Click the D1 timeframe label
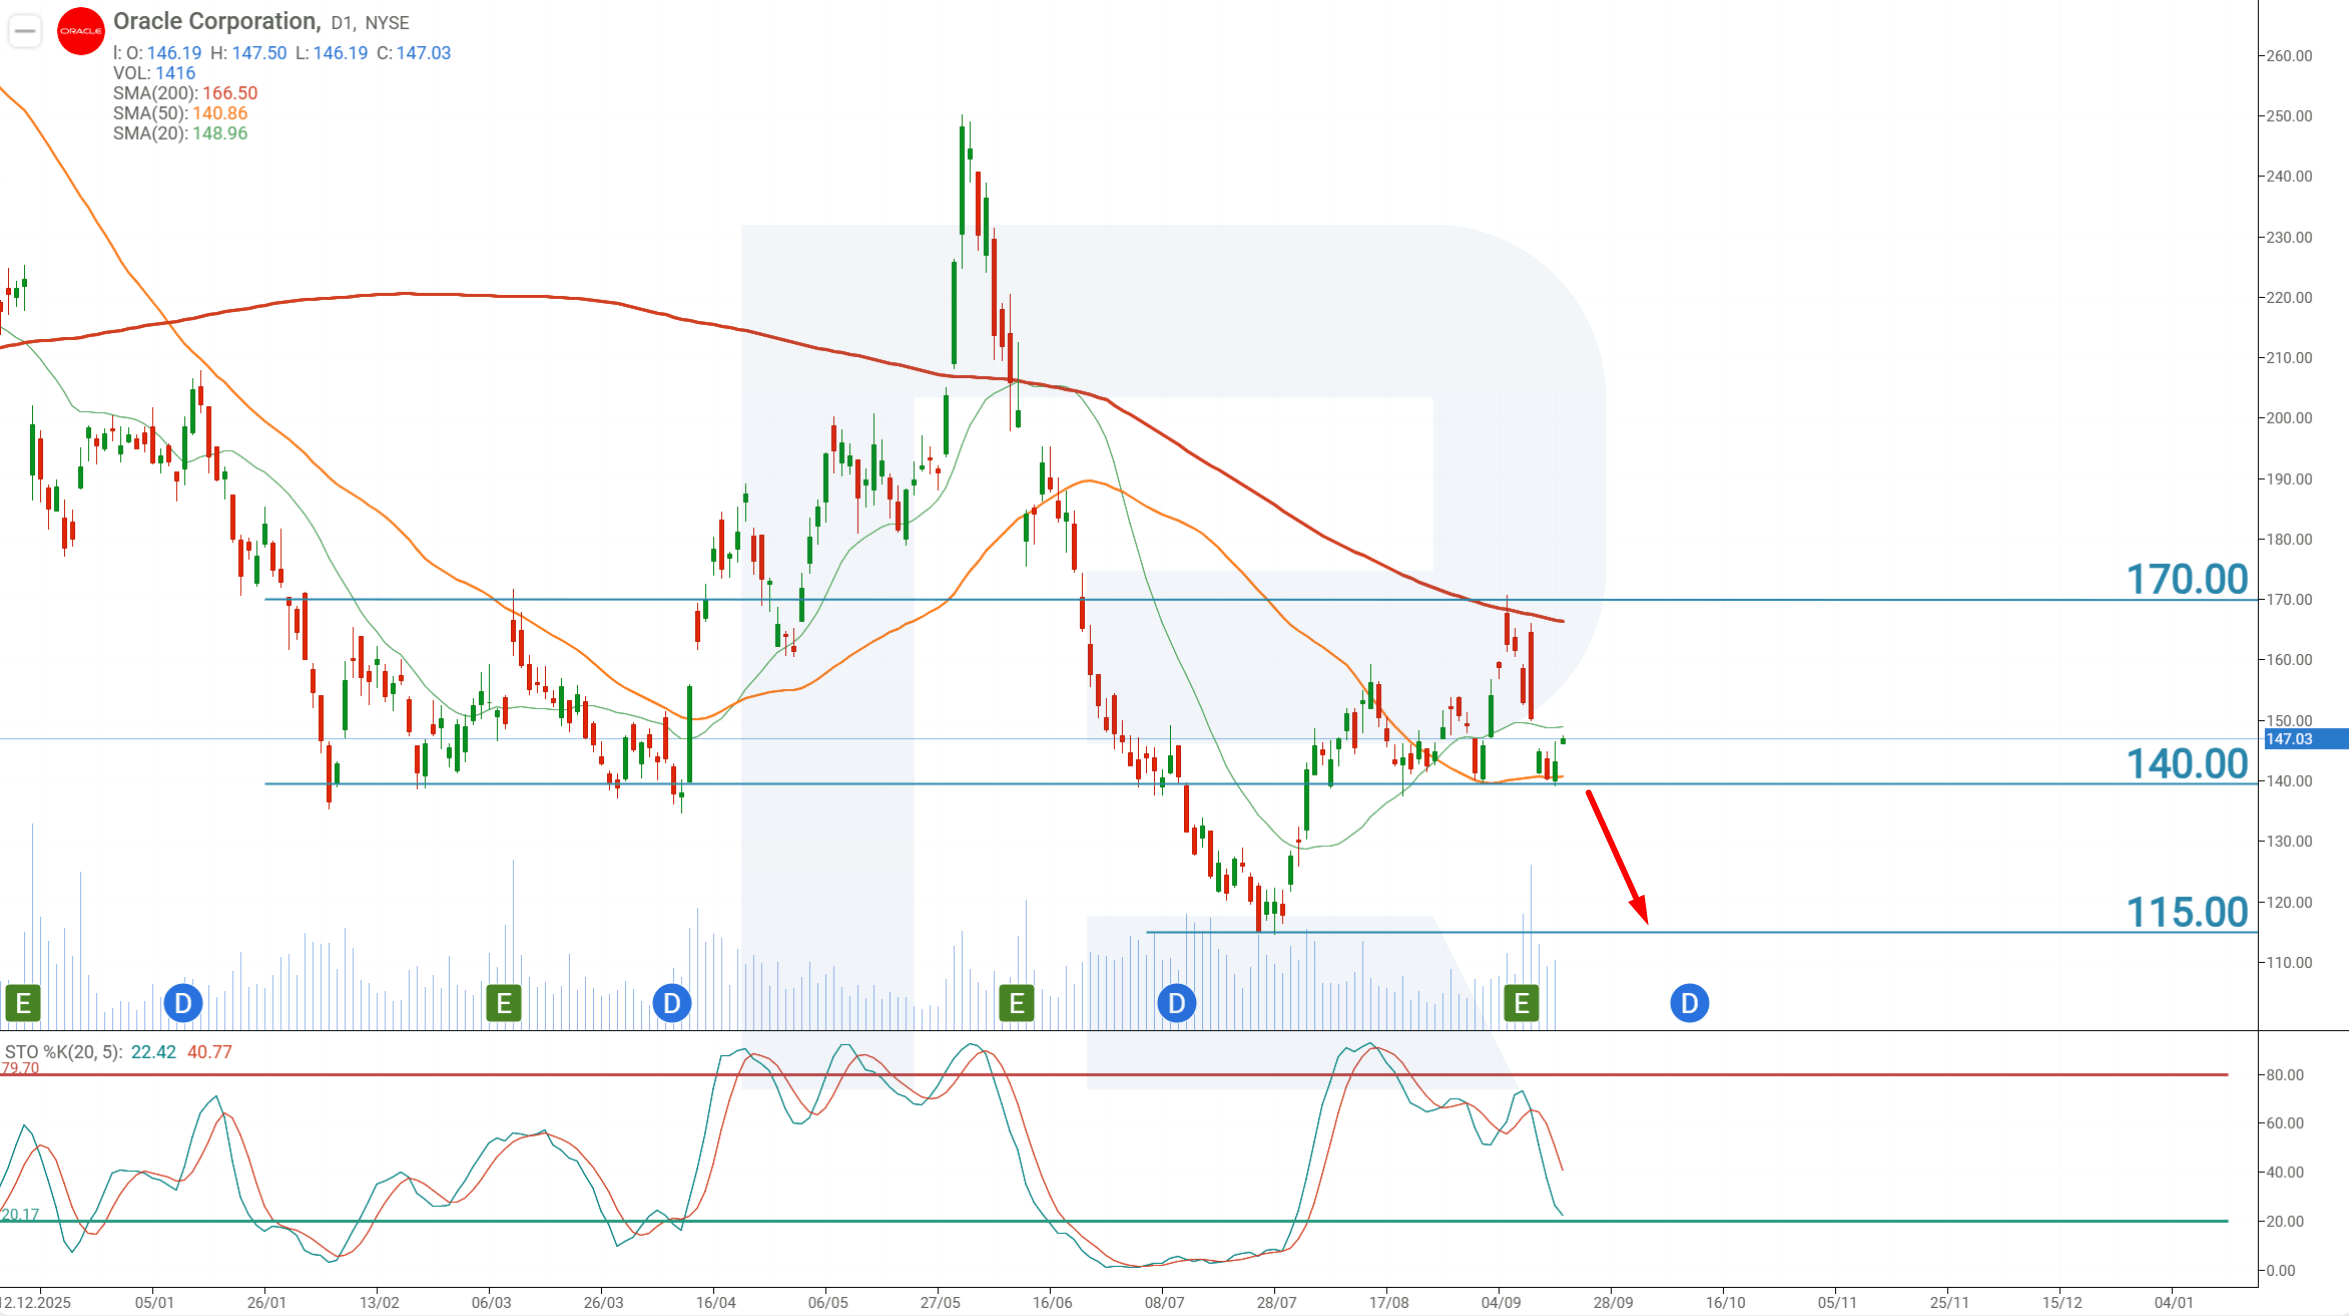Viewport: 2349px width, 1316px height. pyautogui.click(x=341, y=23)
